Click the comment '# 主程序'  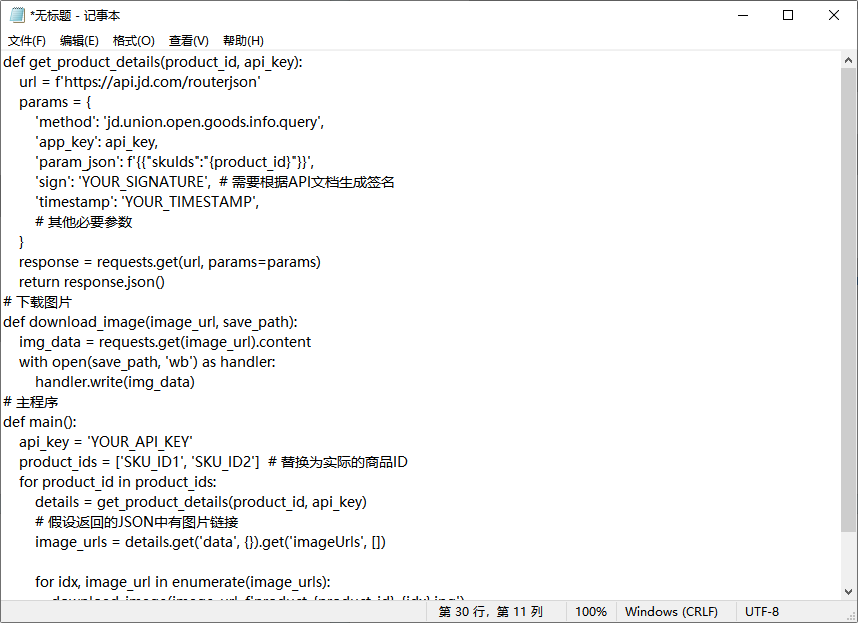pyautogui.click(x=31, y=402)
